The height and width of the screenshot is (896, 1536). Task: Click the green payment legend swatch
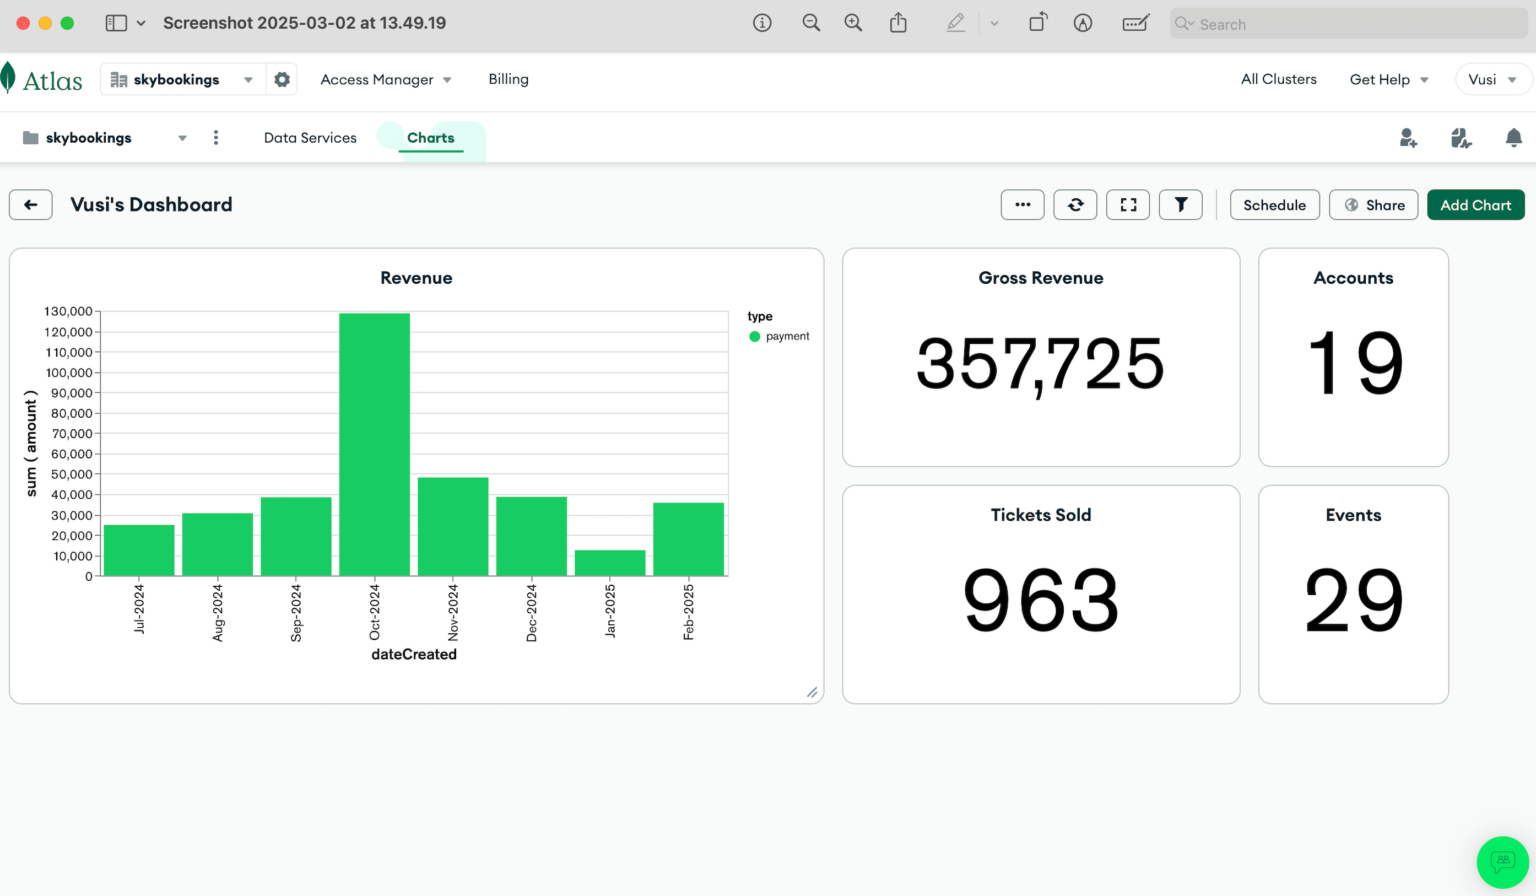coord(755,337)
